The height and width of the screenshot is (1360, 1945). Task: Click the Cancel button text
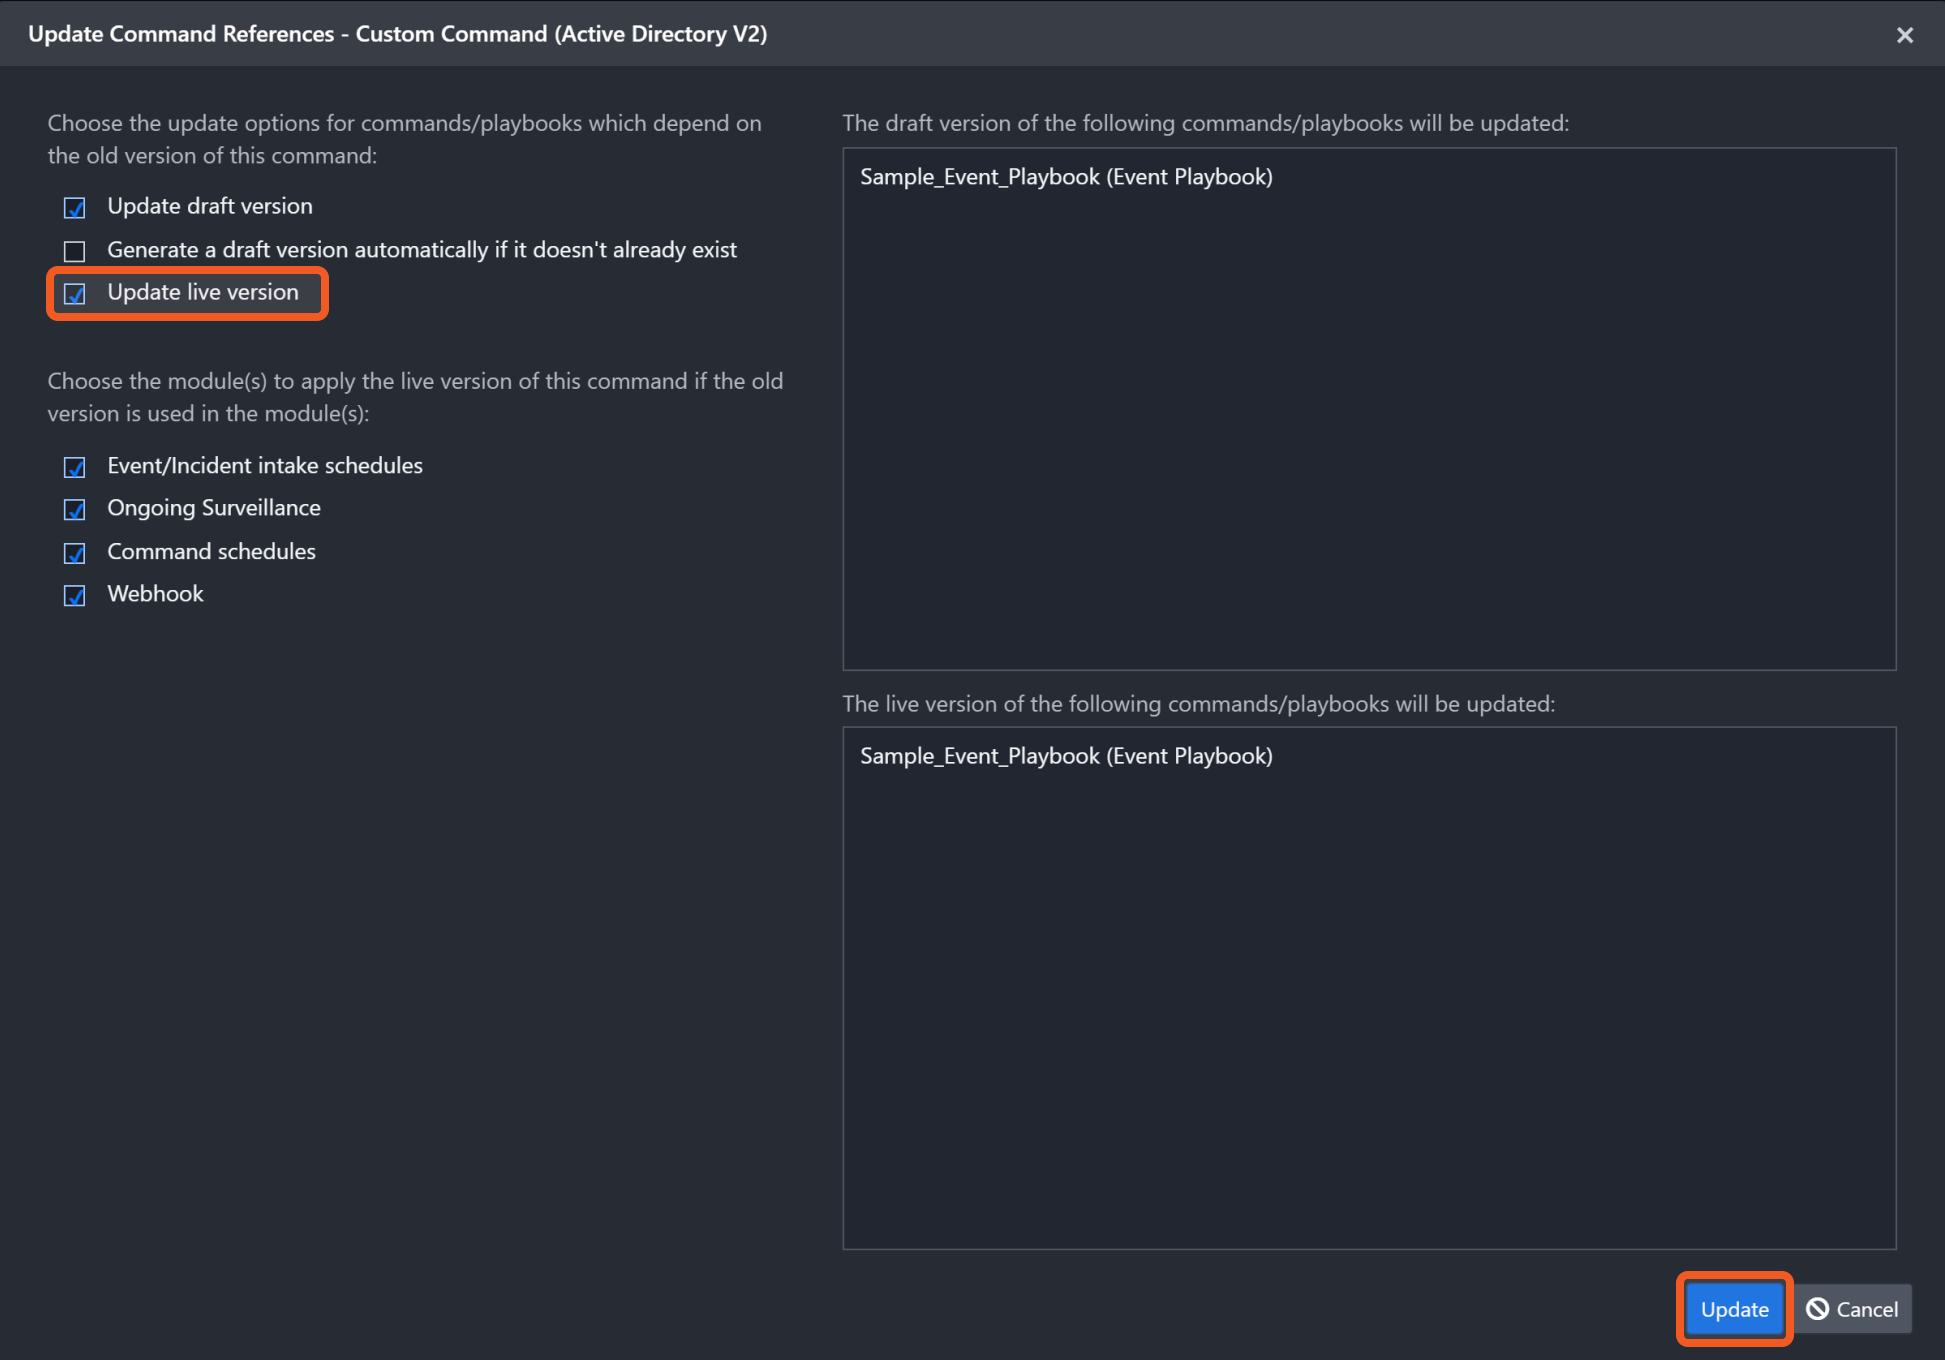click(1866, 1309)
